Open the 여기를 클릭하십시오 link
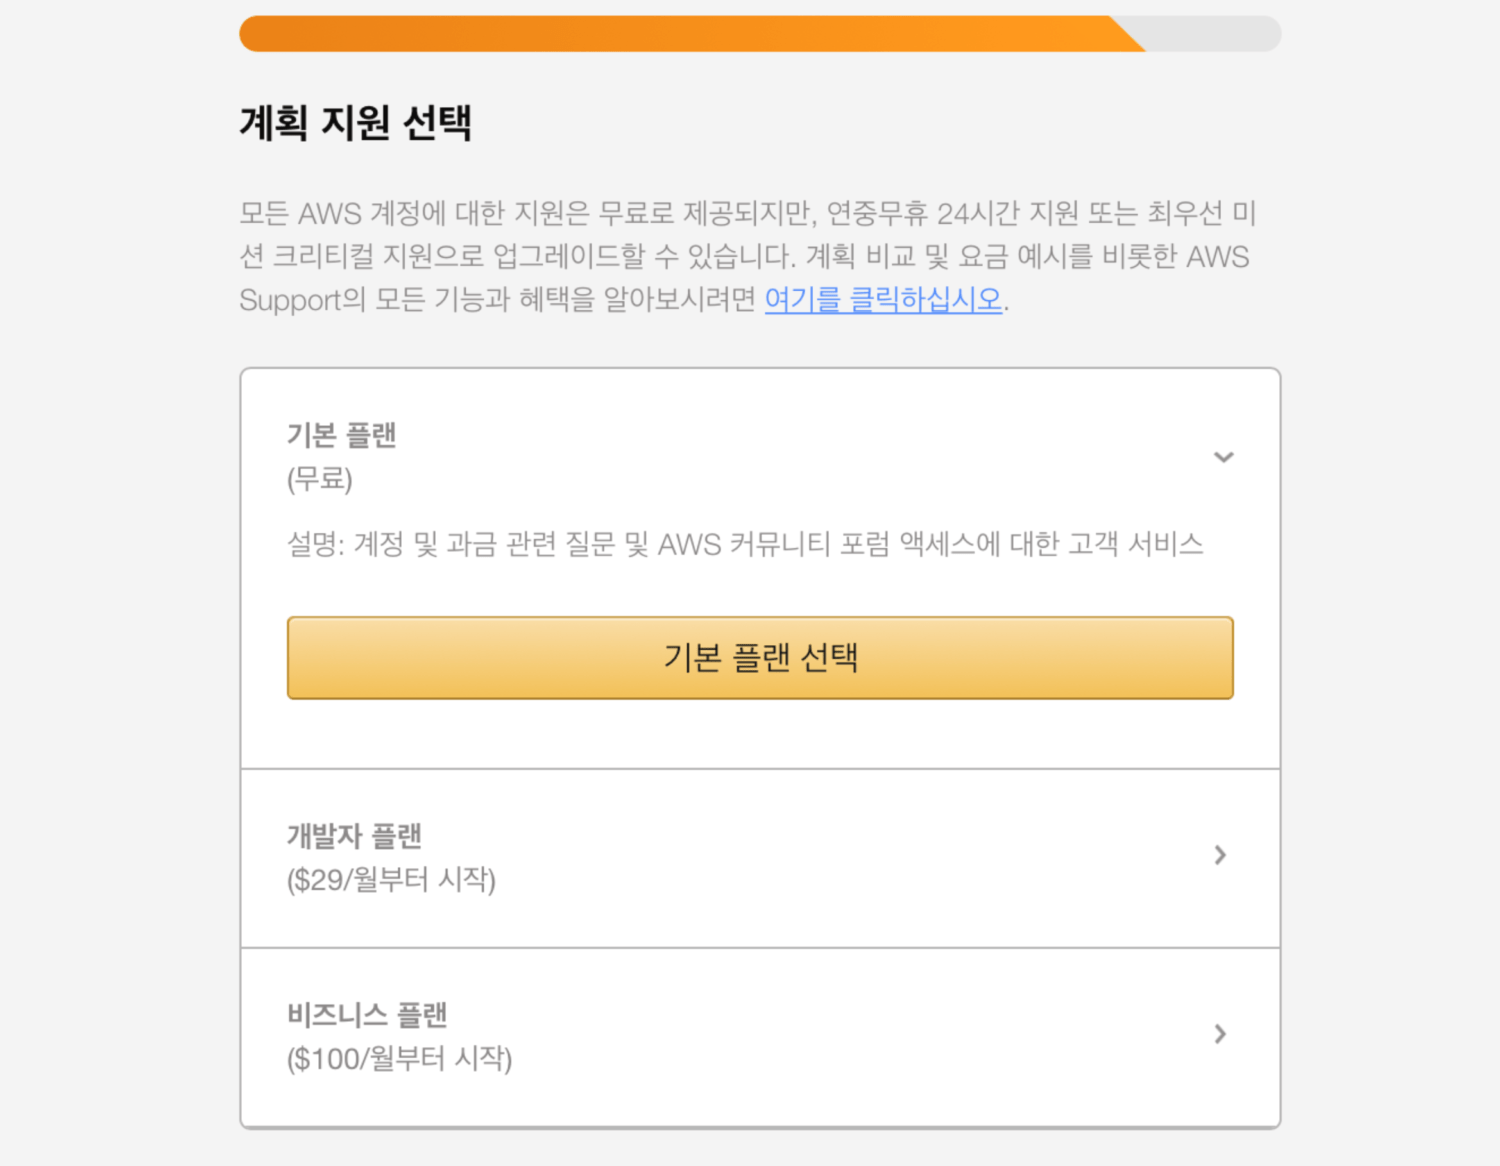The image size is (1500, 1166). tap(883, 299)
